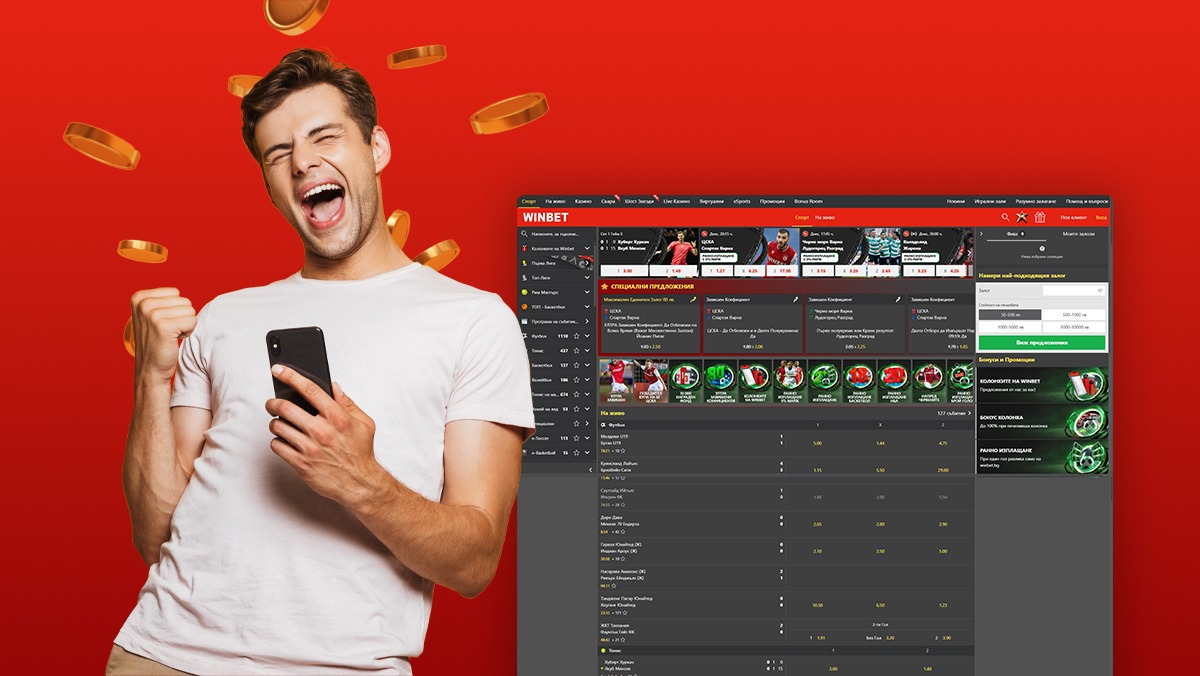Expand the Тенис sidebar chevron
Image resolution: width=1200 pixels, height=676 pixels.
(x=588, y=351)
